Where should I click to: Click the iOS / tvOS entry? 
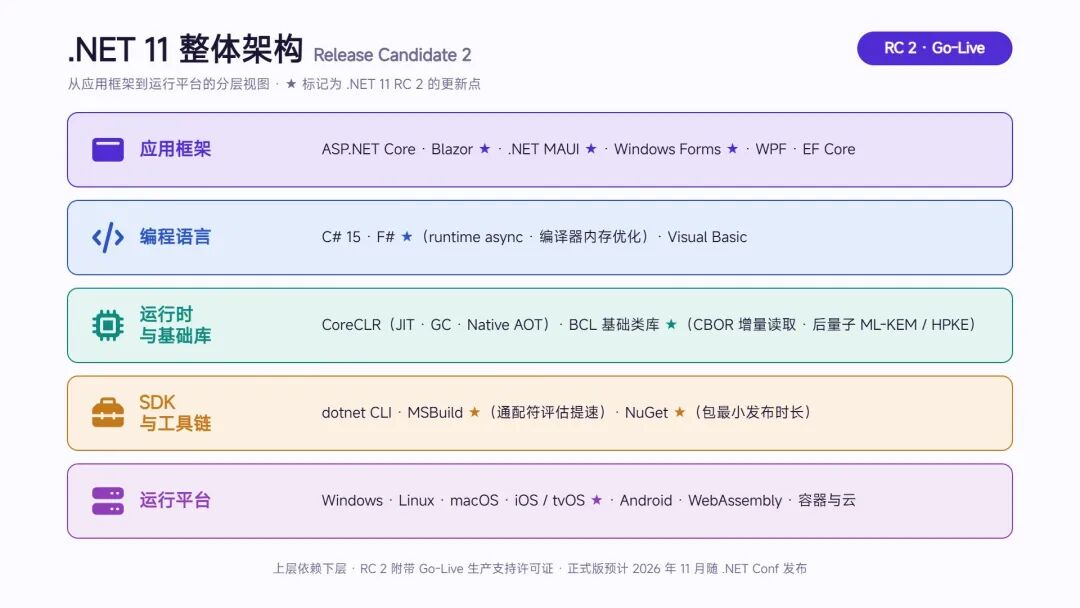550,501
